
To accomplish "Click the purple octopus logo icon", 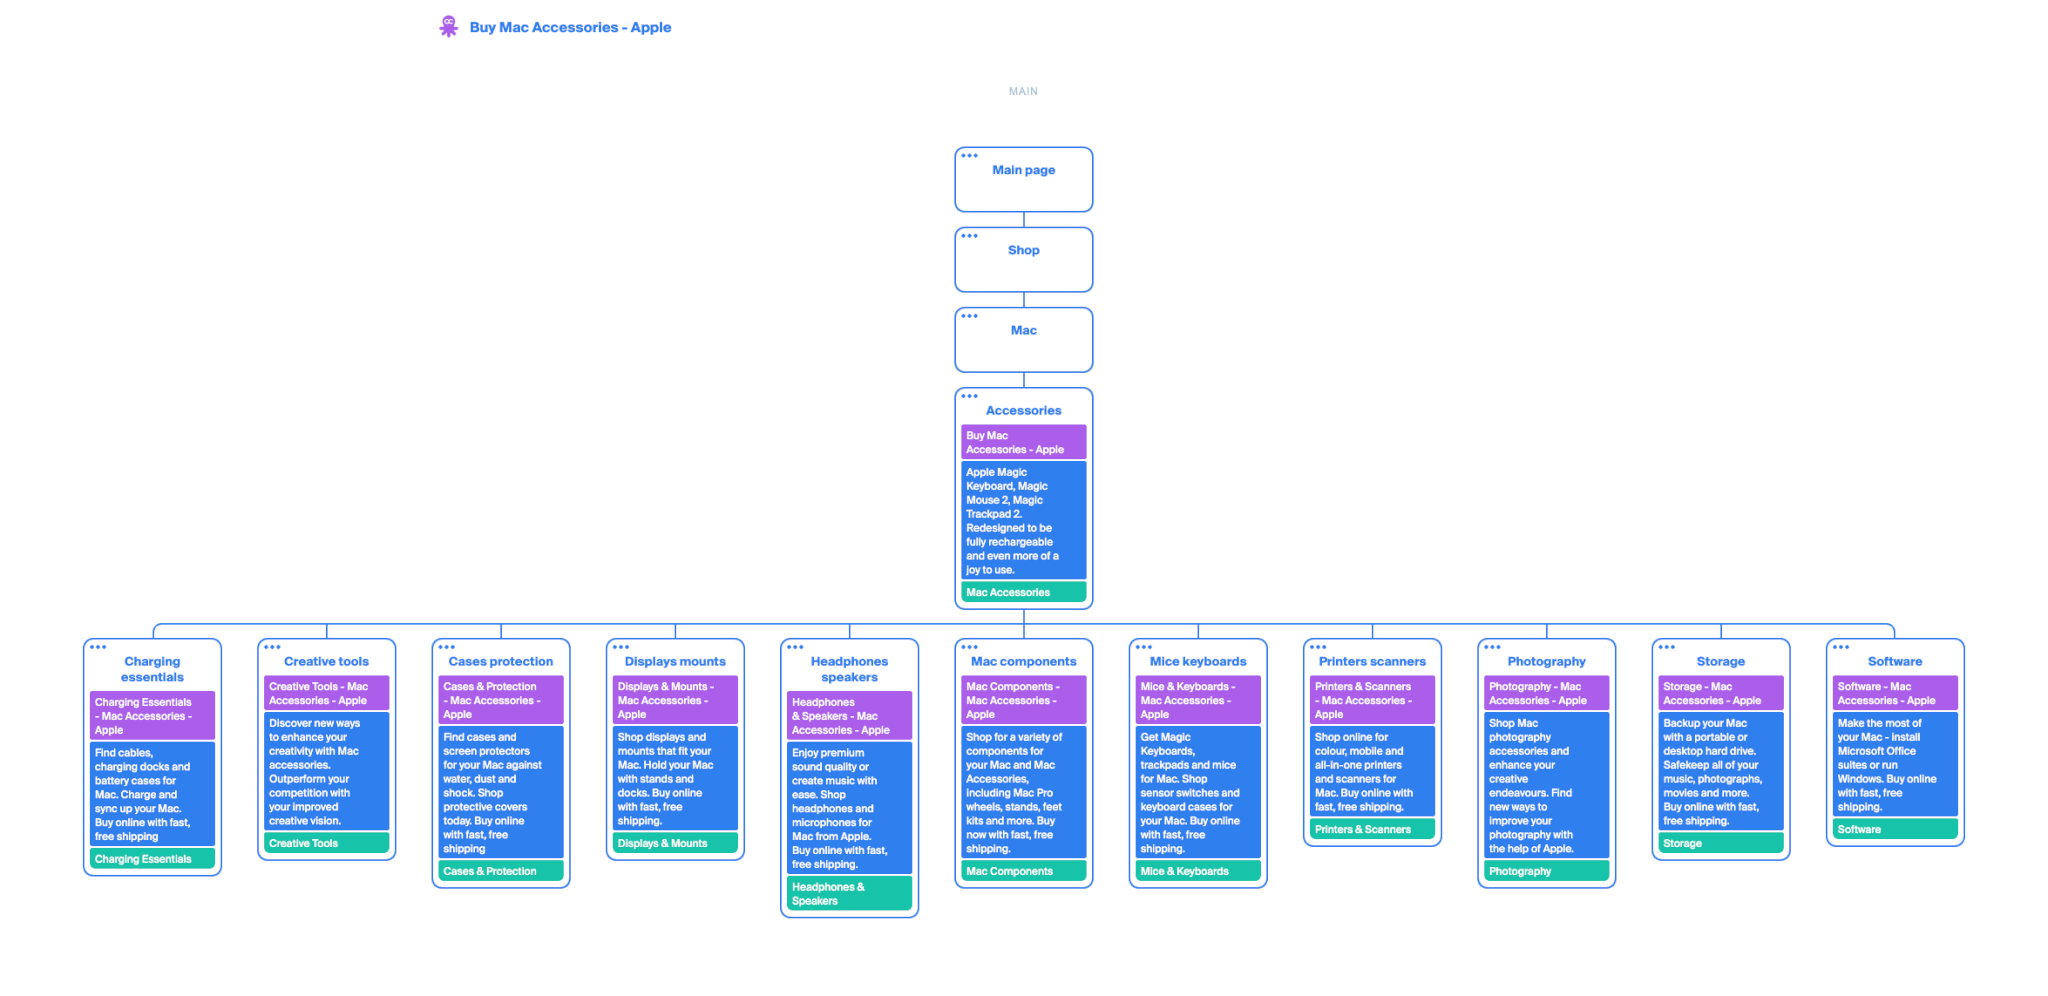I will pos(448,26).
